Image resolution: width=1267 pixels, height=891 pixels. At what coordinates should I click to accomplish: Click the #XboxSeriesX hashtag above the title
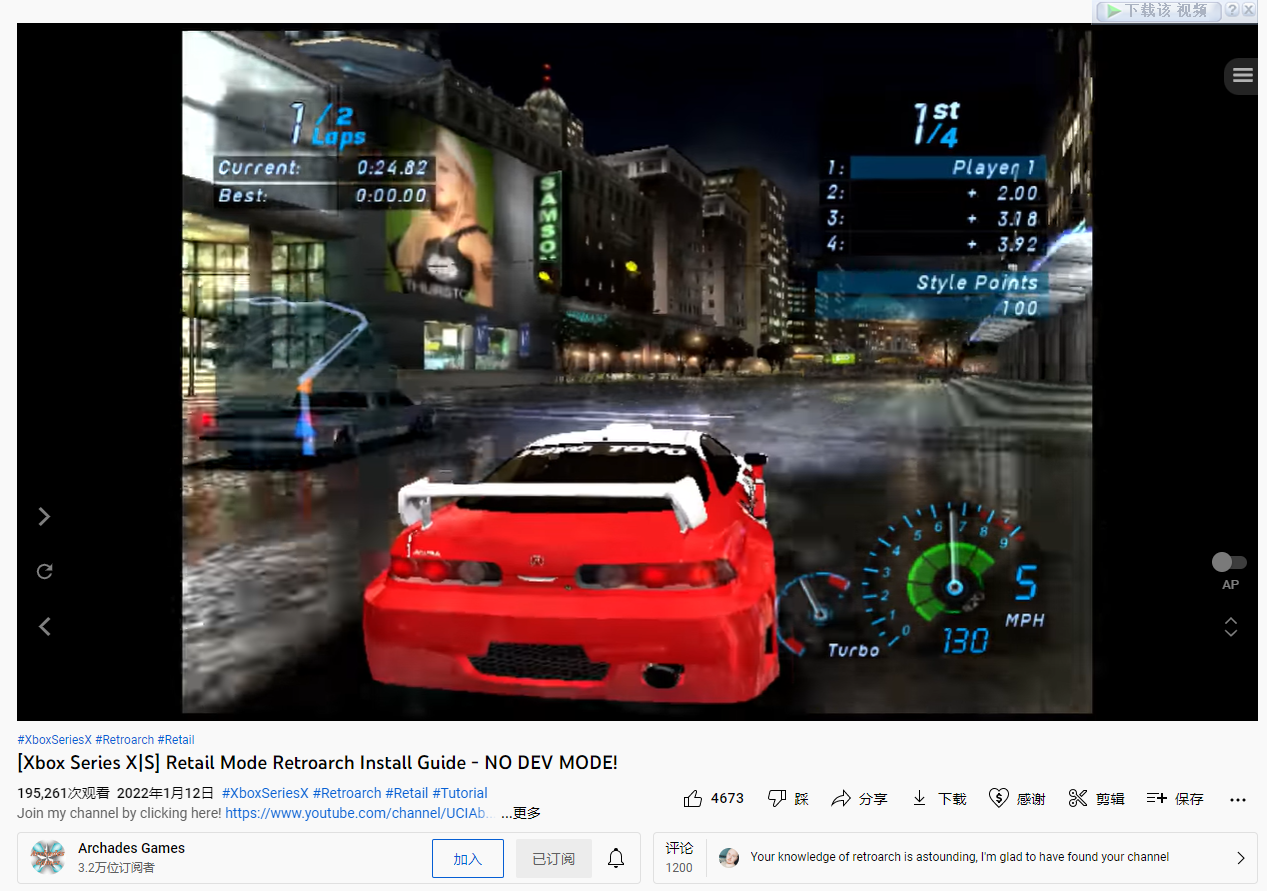pyautogui.click(x=55, y=740)
